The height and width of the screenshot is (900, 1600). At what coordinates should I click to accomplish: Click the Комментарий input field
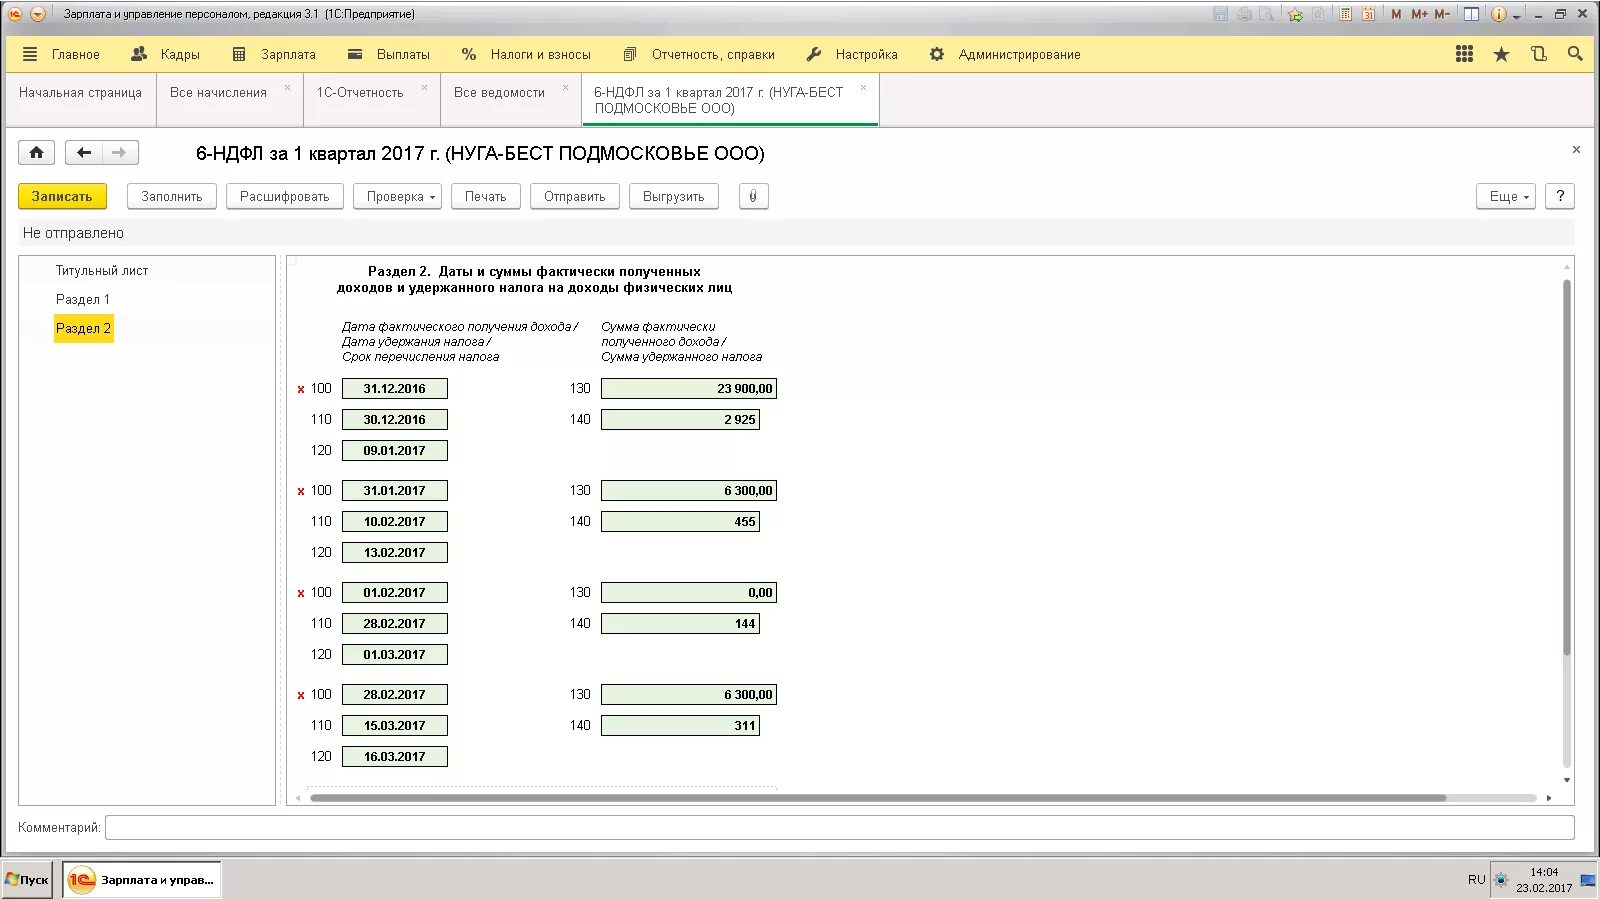tap(840, 827)
